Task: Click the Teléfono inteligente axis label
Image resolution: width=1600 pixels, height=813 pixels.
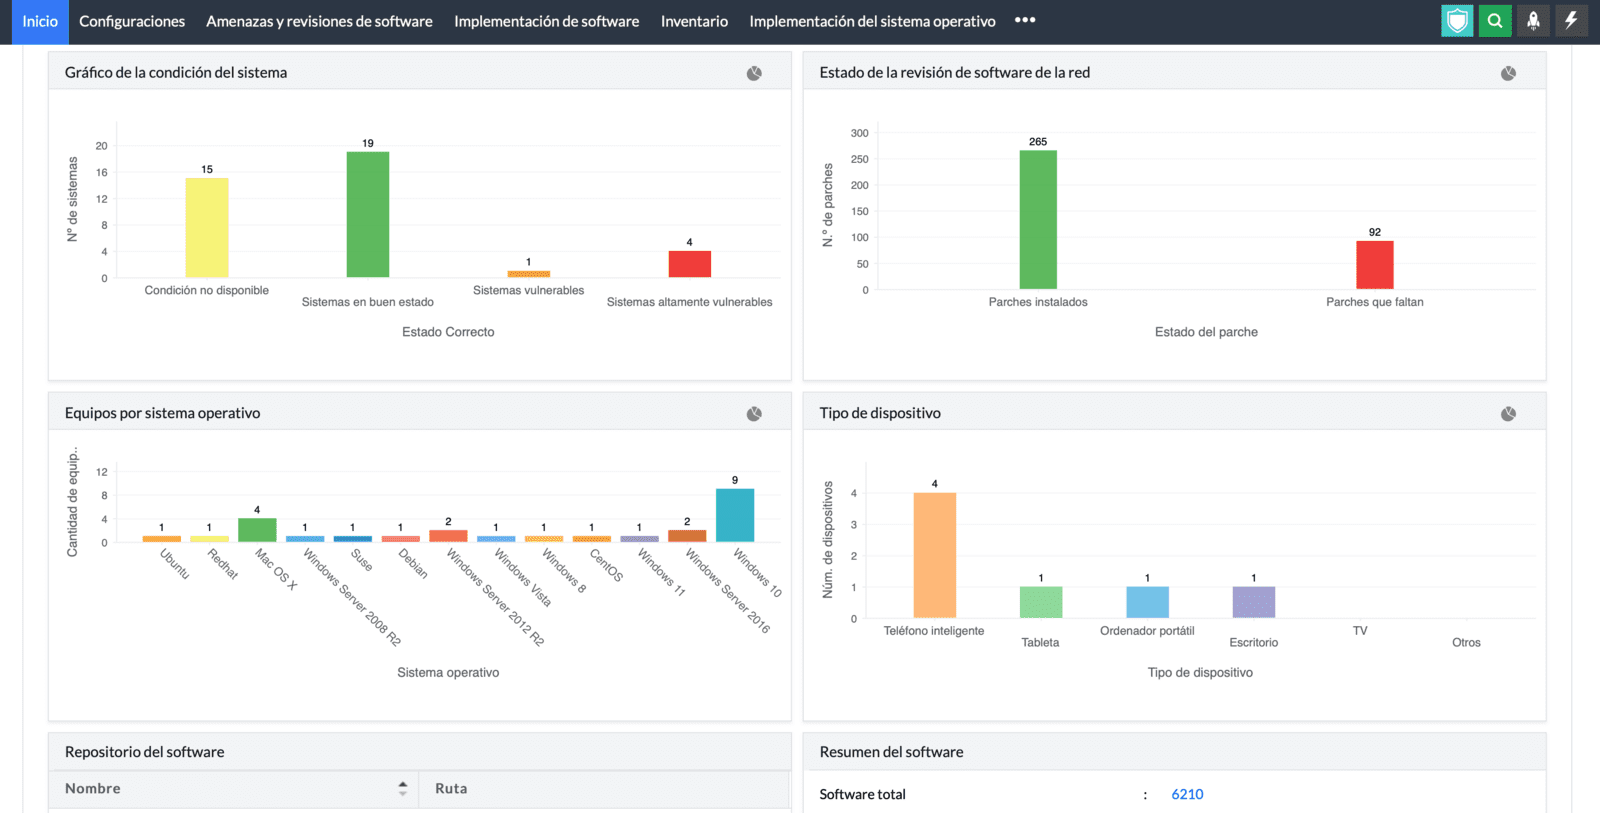Action: click(x=934, y=631)
